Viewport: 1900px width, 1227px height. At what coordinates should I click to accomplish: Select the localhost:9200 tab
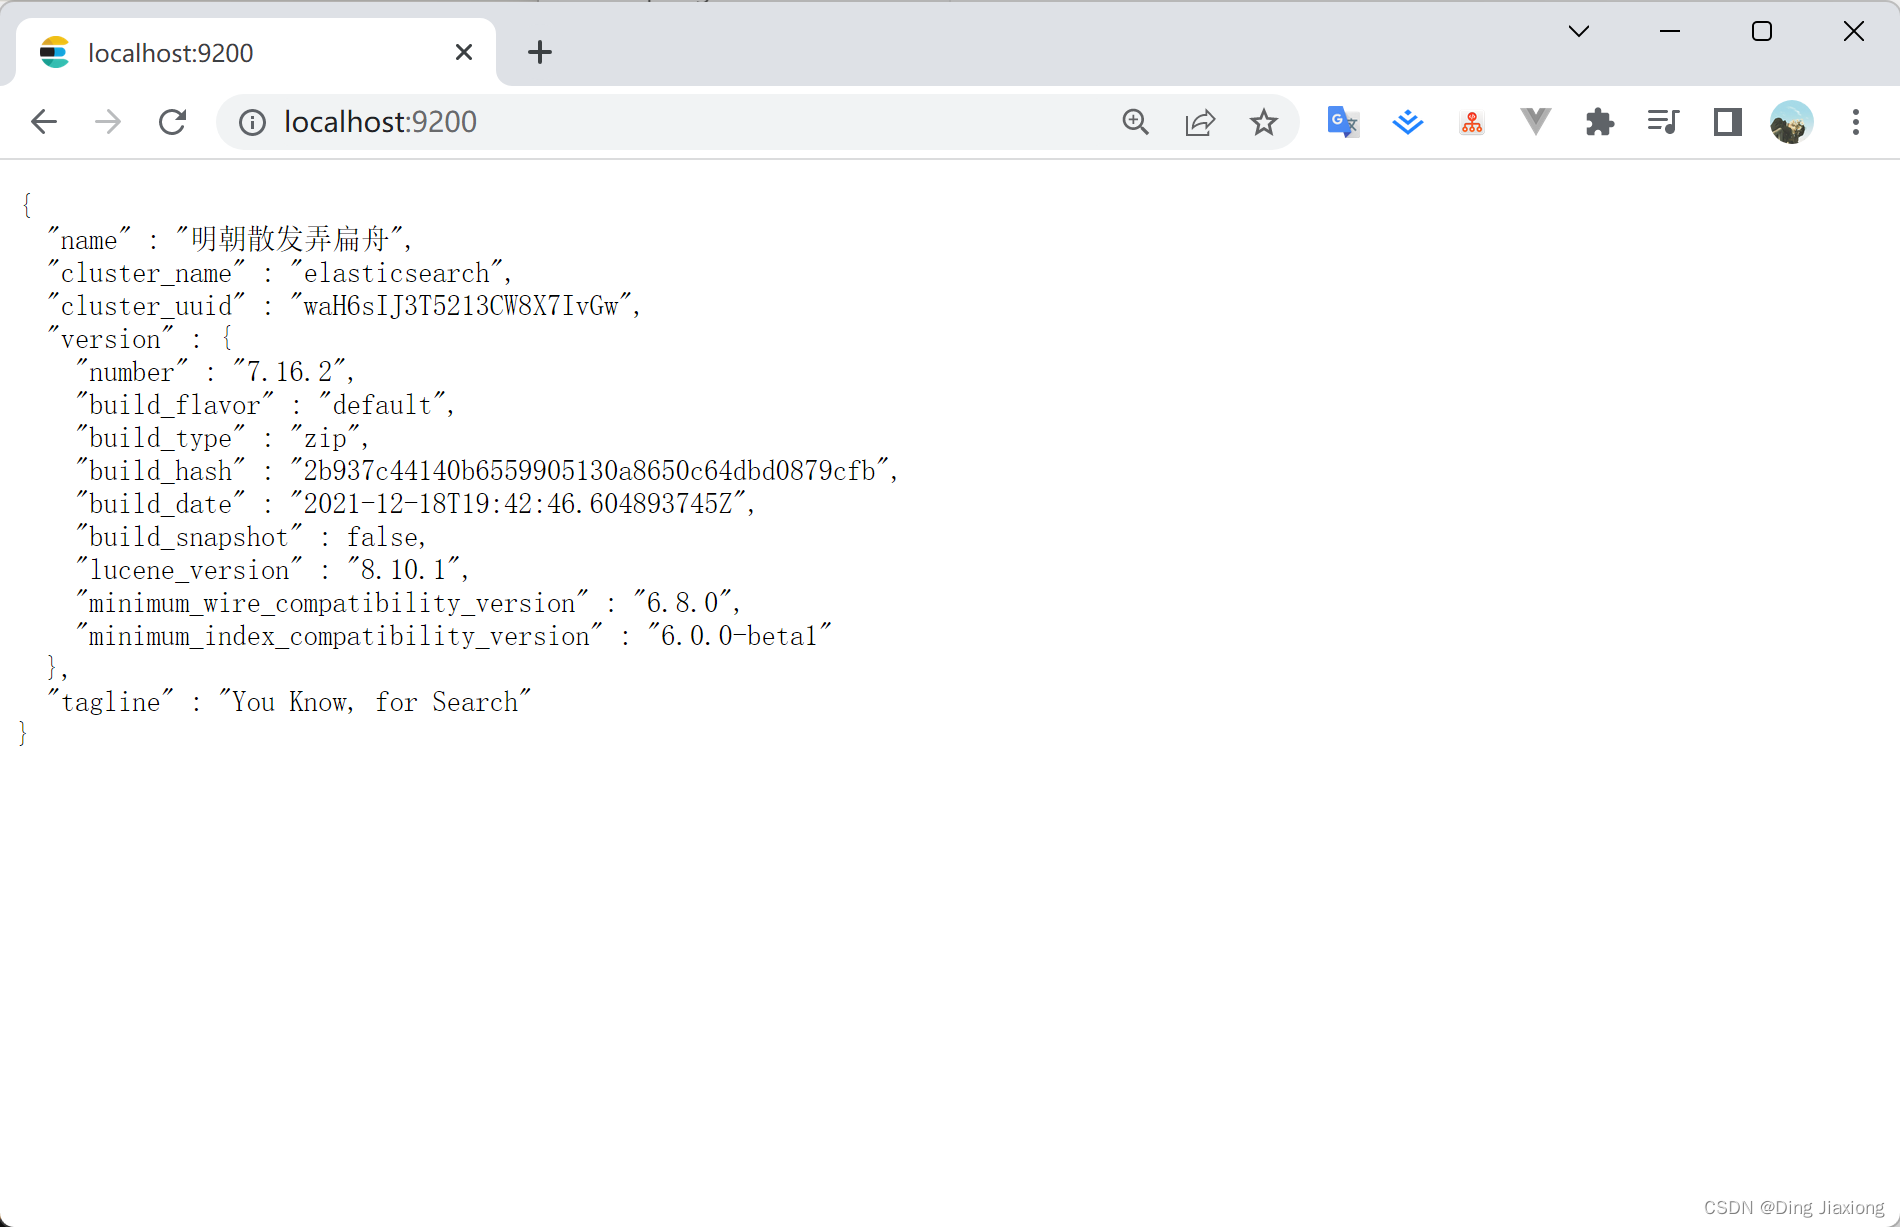point(256,52)
